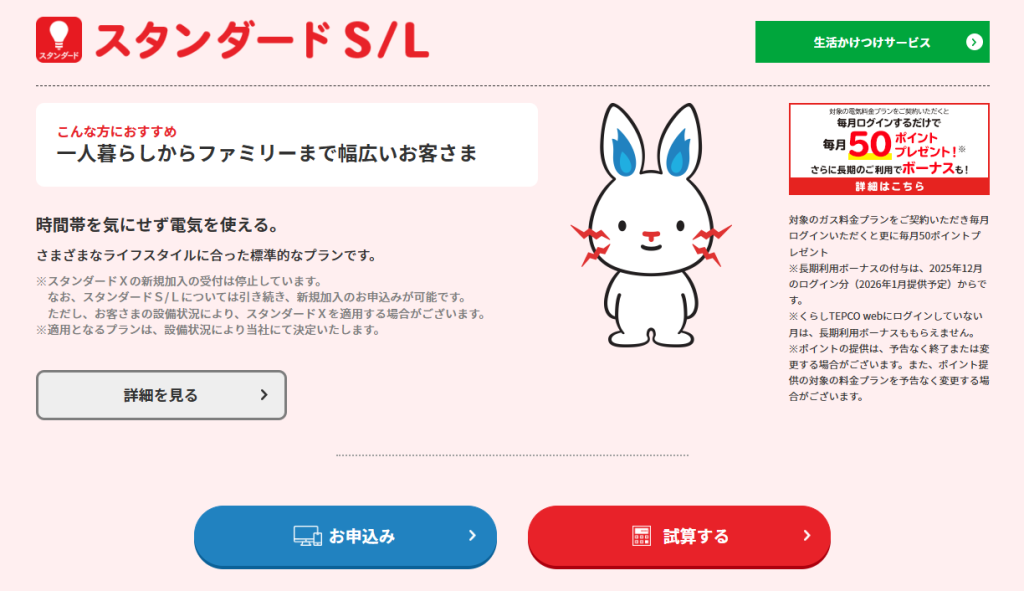Viewport: 1024px width, 591px height.
Task: Click the chevron arrow on the お申込み button
Action: [472, 535]
